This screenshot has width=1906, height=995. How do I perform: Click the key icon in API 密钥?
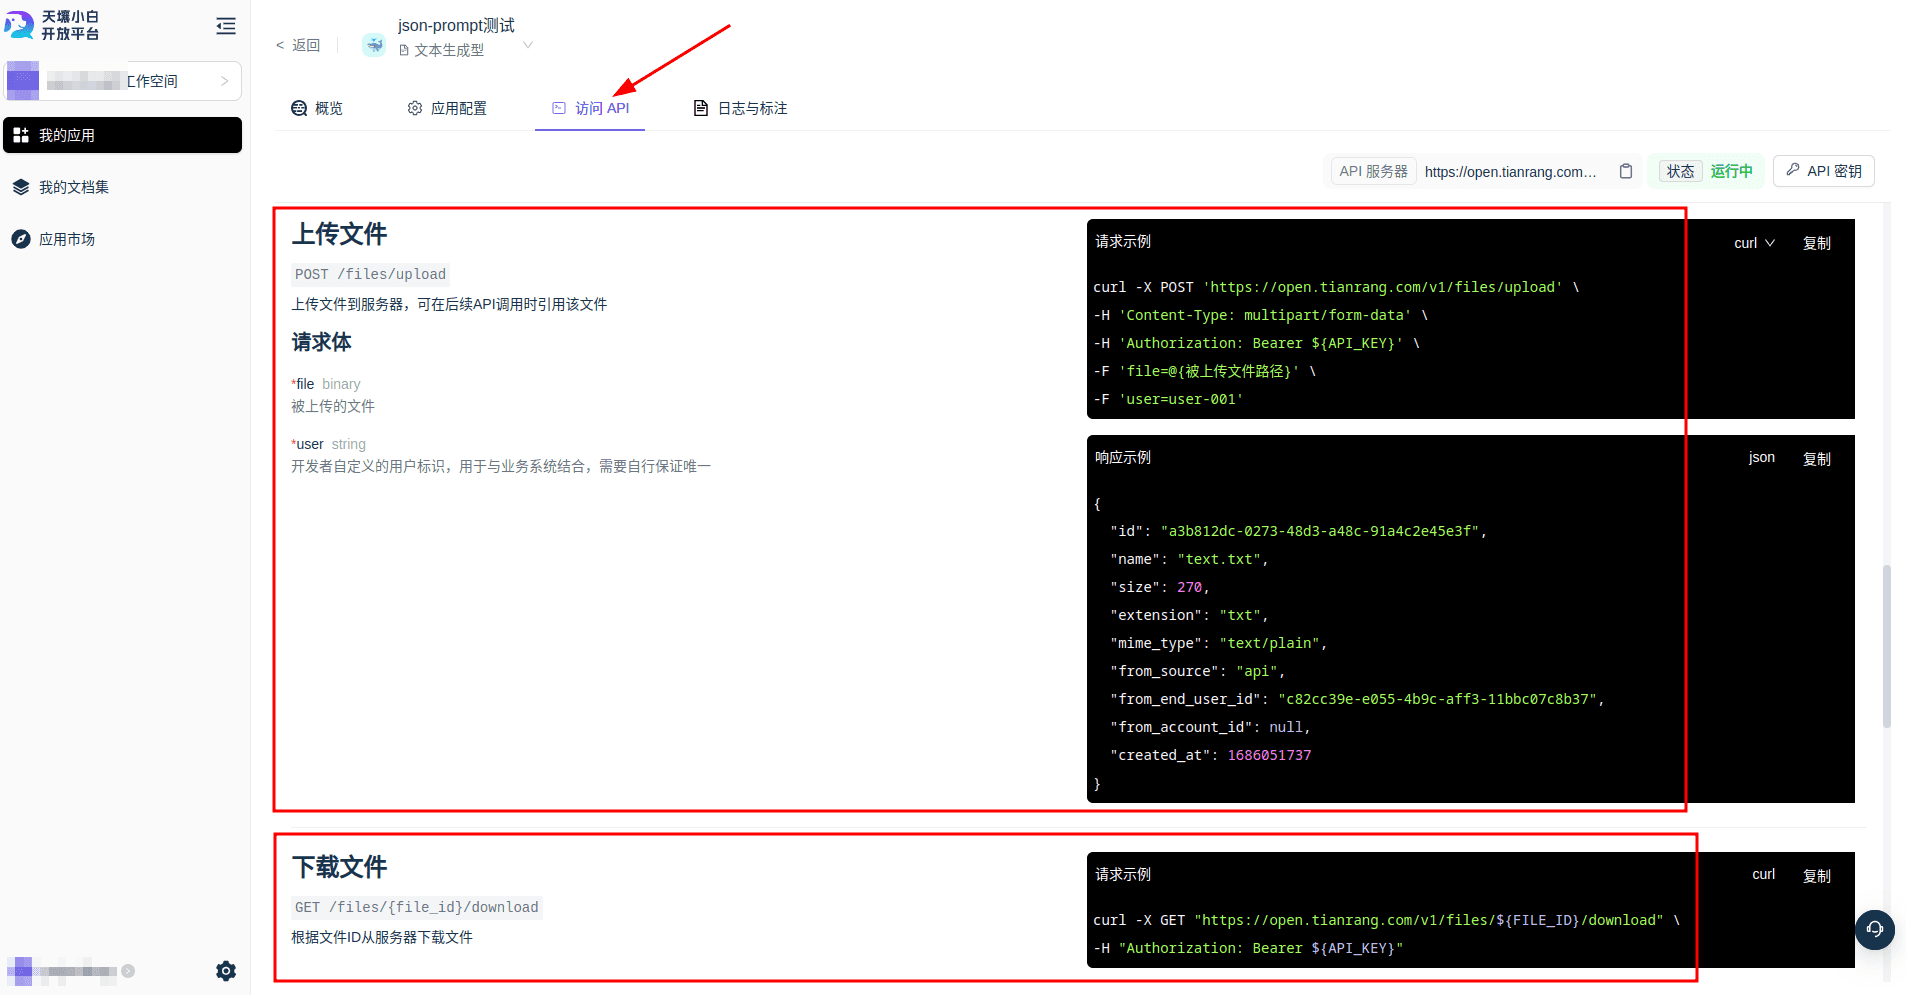pyautogui.click(x=1793, y=170)
